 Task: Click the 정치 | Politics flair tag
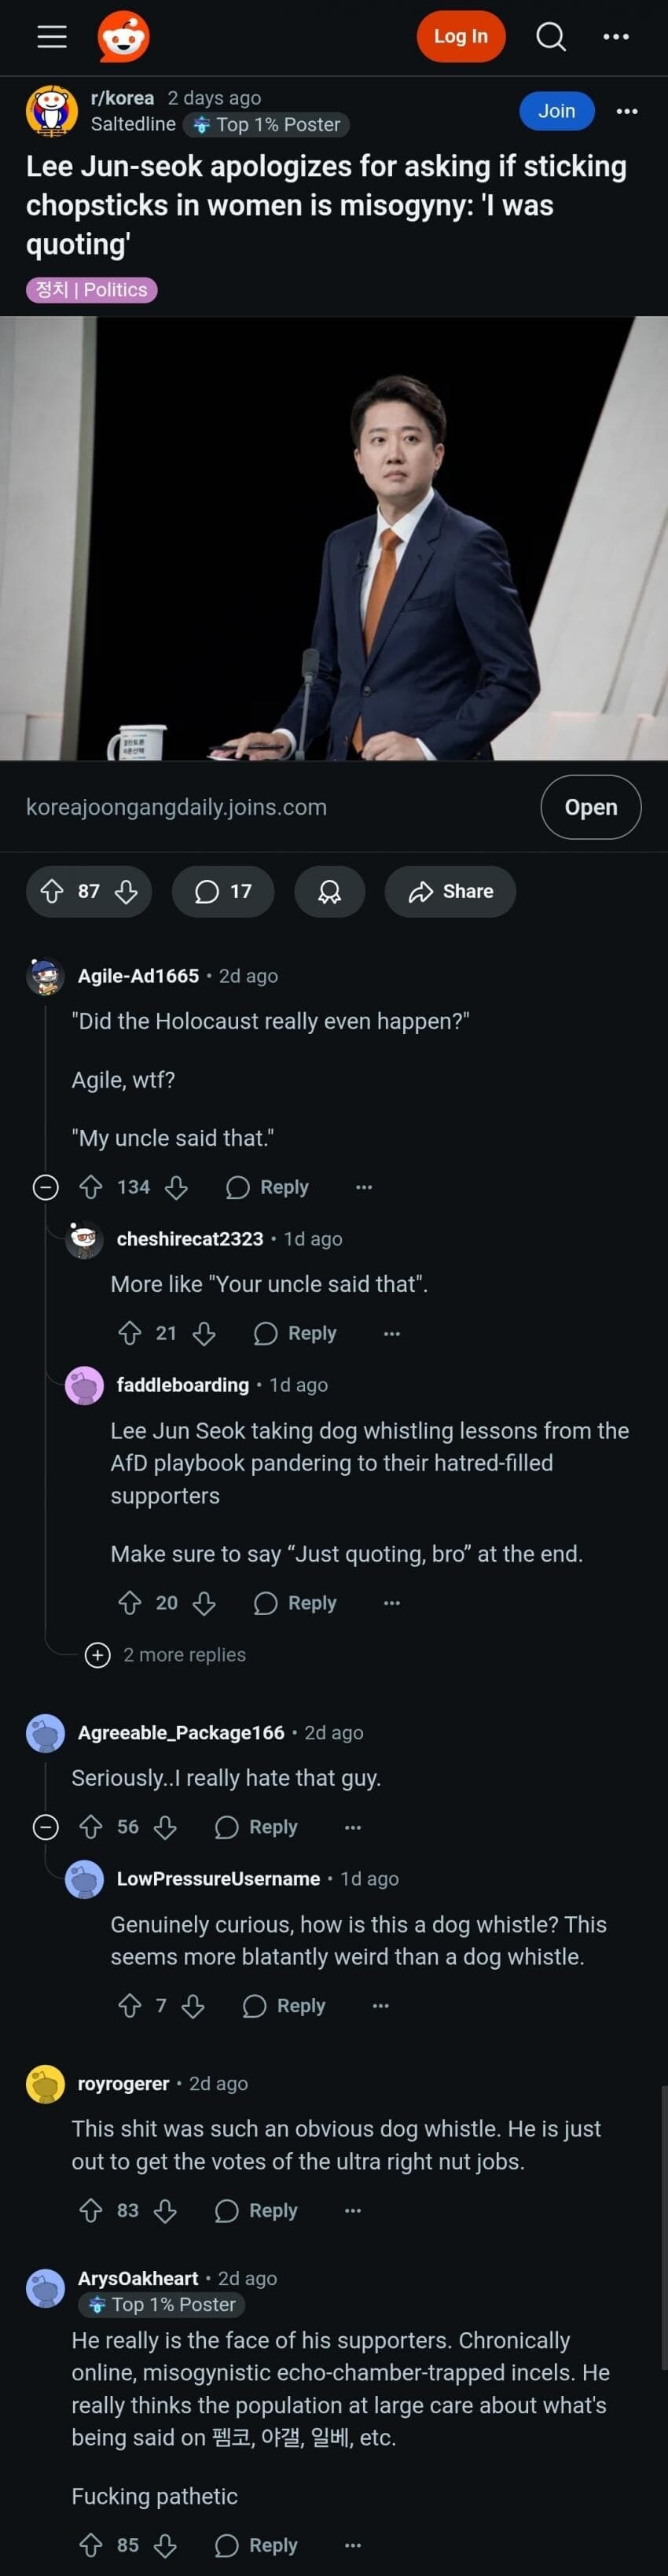click(91, 290)
